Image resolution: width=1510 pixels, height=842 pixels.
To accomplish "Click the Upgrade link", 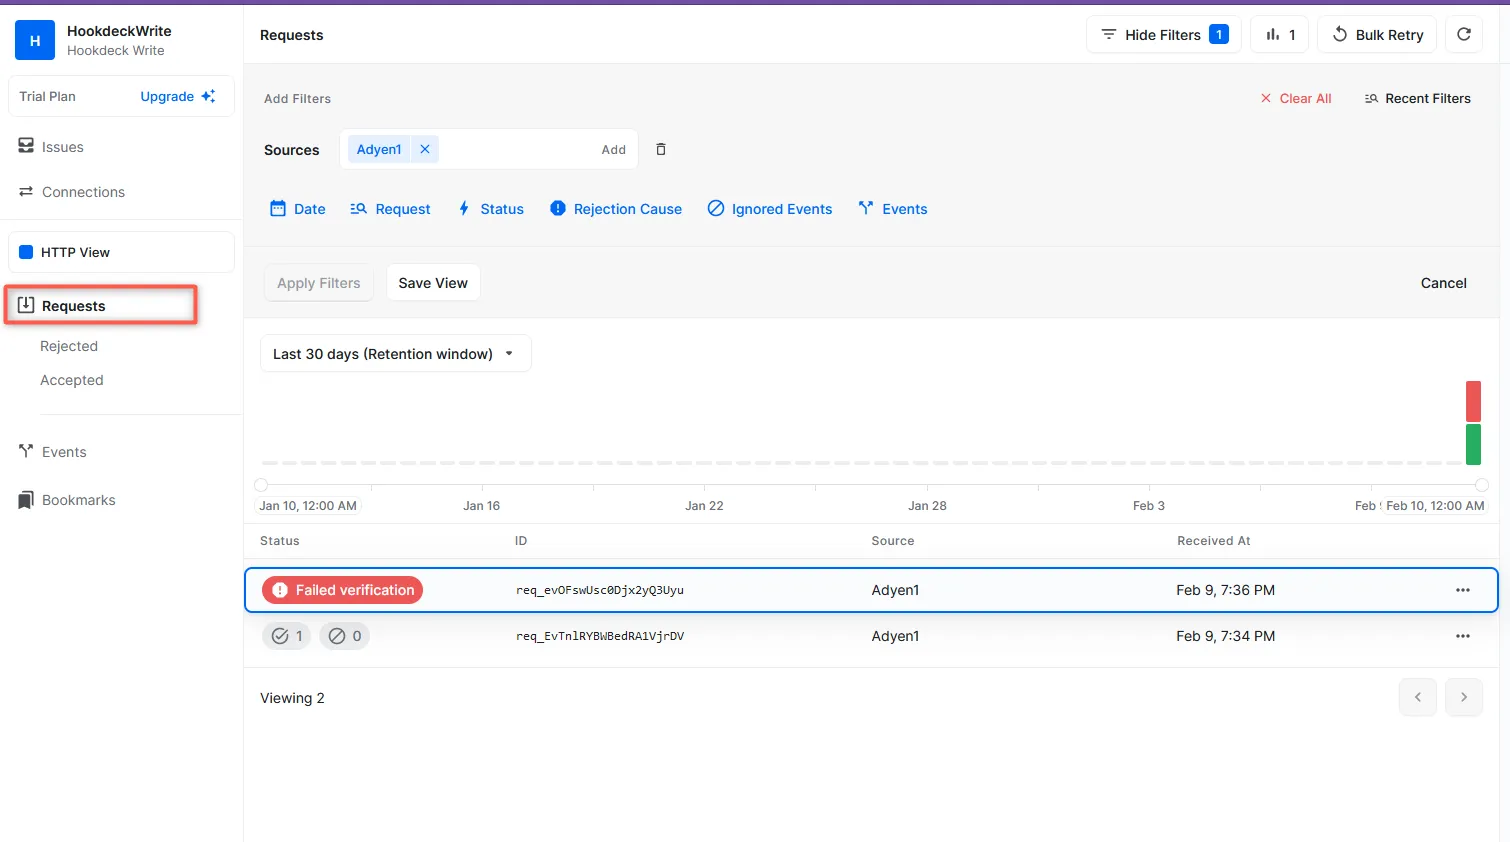I will (x=178, y=96).
